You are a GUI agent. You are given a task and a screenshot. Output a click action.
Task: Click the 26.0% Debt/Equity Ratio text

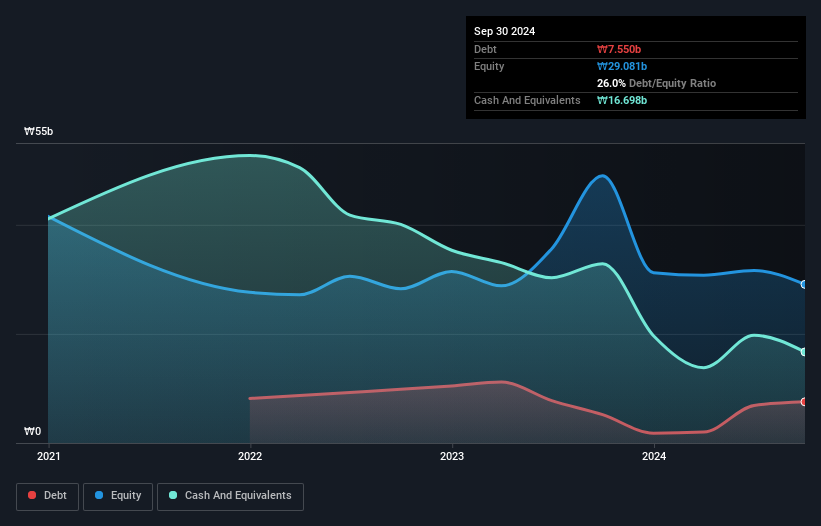coord(656,83)
